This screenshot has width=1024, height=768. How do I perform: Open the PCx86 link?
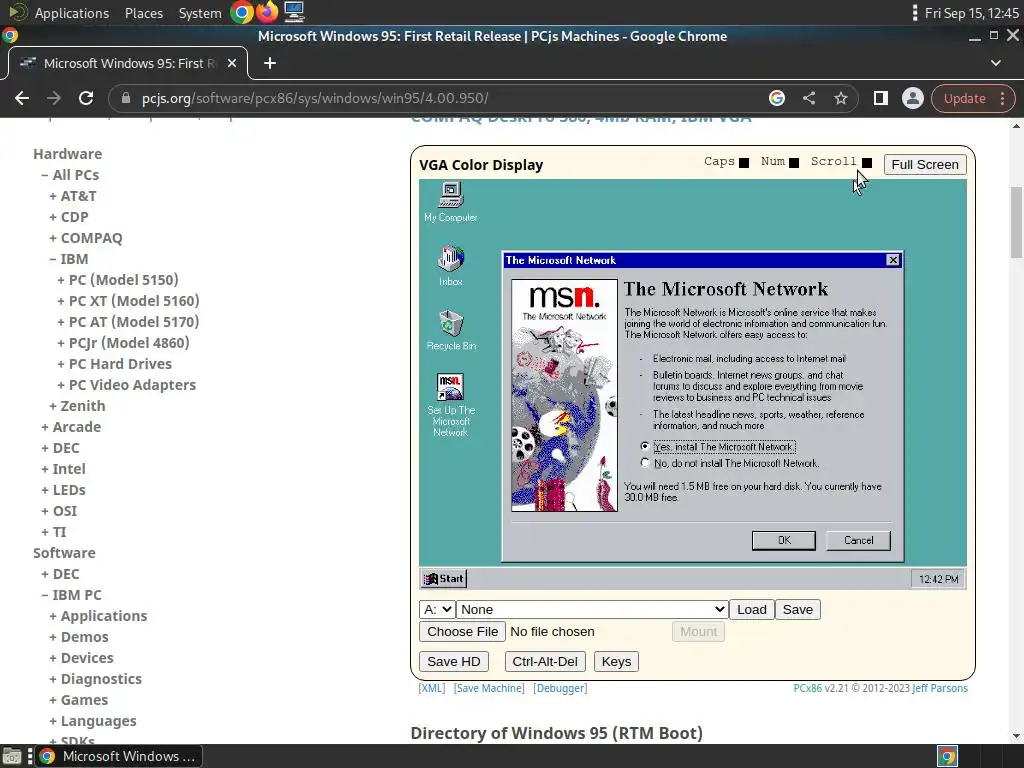807,688
